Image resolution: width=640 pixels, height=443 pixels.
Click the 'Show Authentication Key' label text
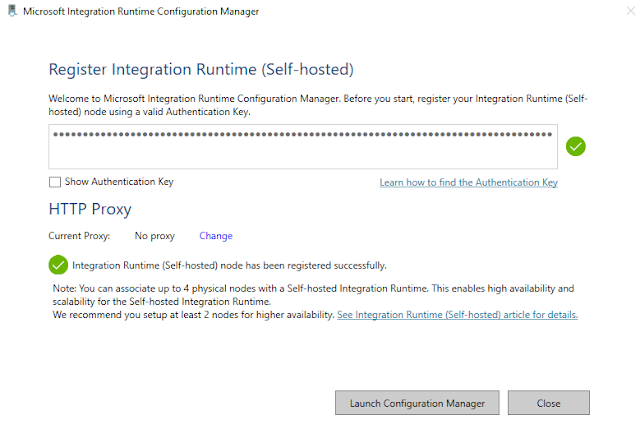119,182
